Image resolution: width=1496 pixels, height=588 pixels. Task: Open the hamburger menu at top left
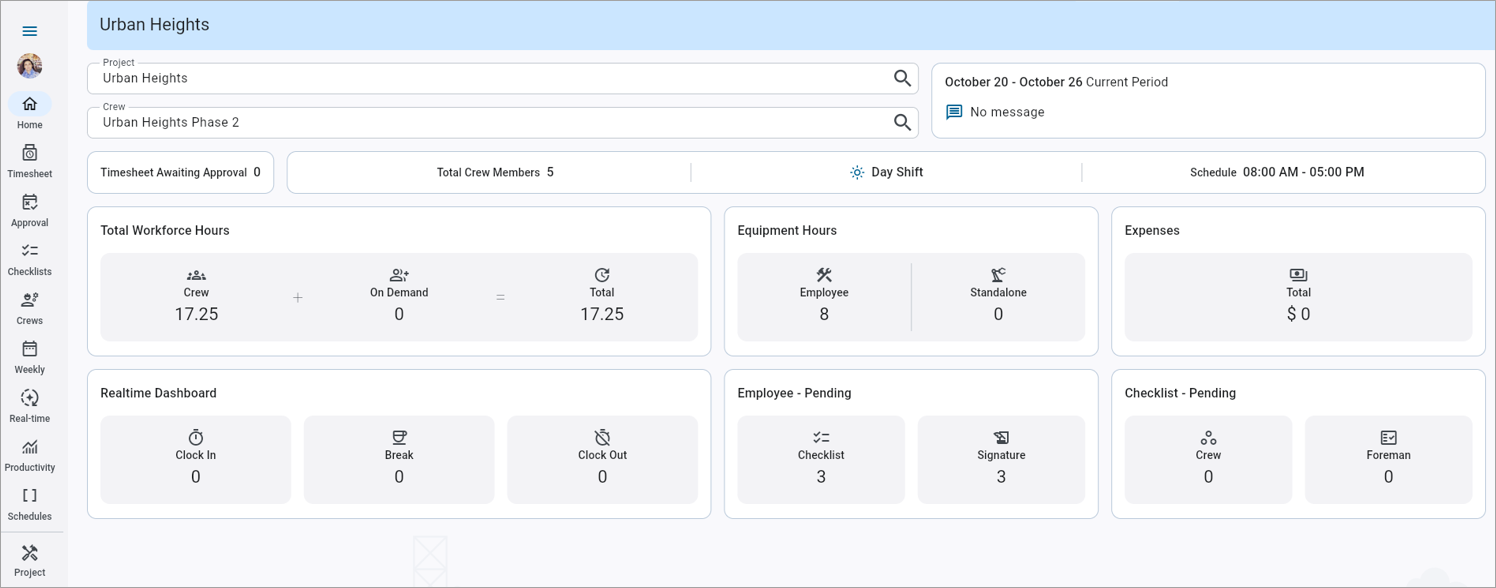(x=29, y=30)
